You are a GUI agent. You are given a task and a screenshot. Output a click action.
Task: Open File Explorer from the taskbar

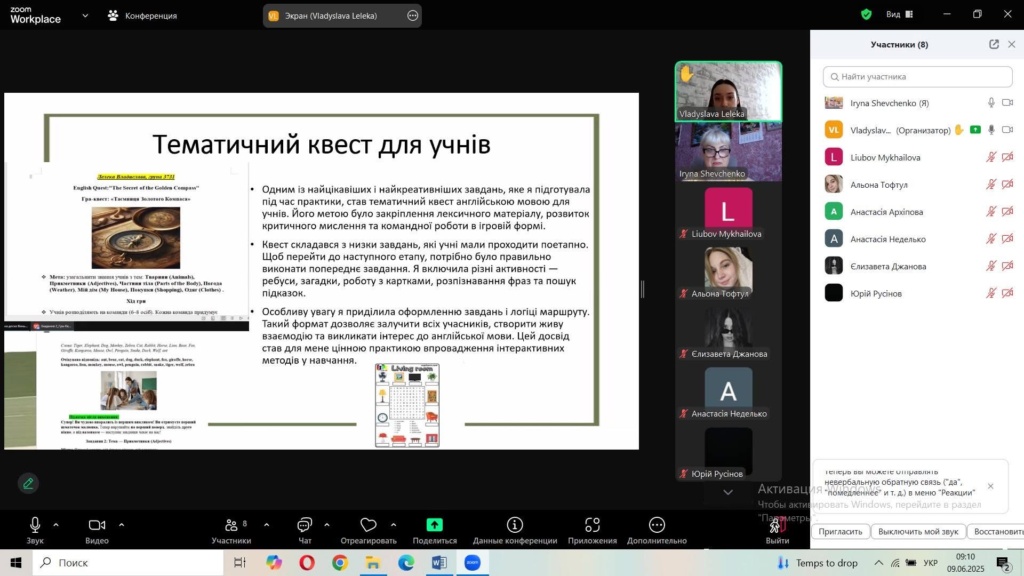(x=373, y=562)
